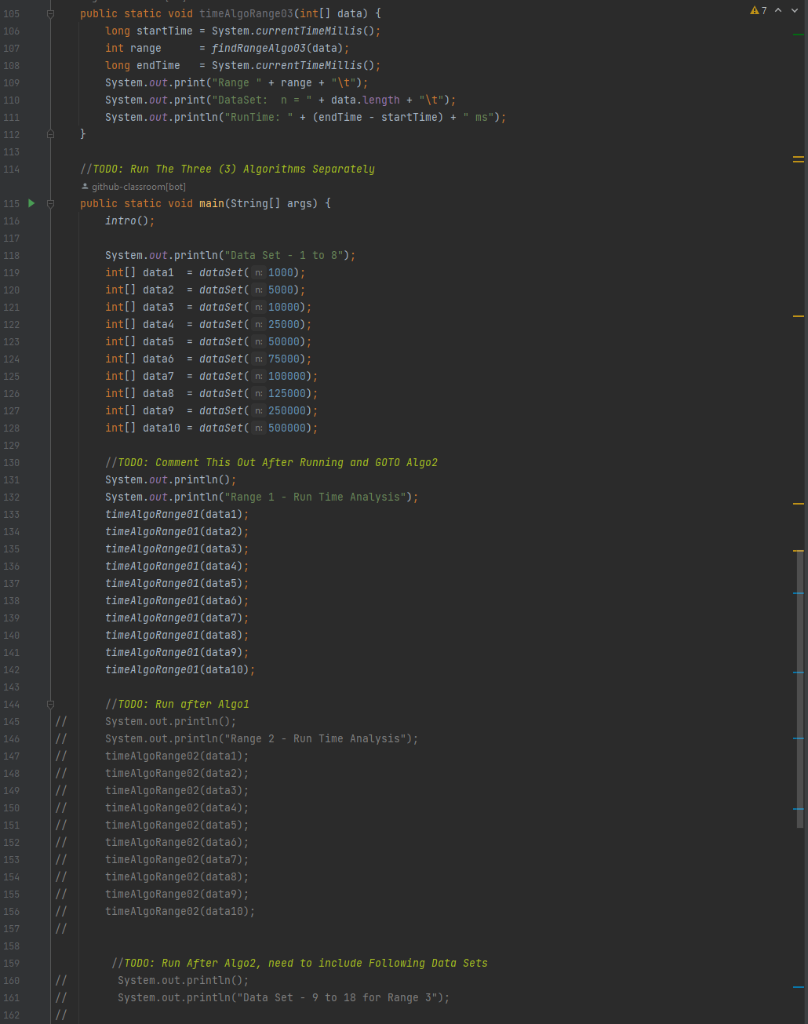This screenshot has width=808, height=1024.
Task: Click line number 115 in the gutter
Action: coord(11,203)
